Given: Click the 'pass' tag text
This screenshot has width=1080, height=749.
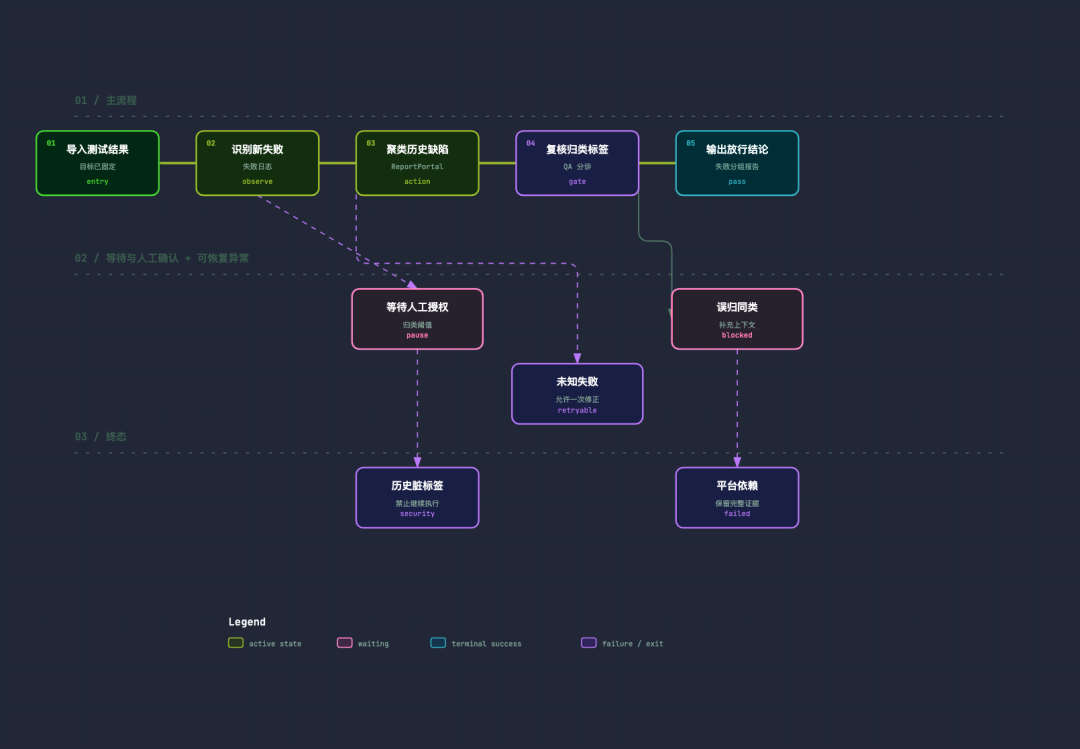Looking at the screenshot, I should coord(737,182).
